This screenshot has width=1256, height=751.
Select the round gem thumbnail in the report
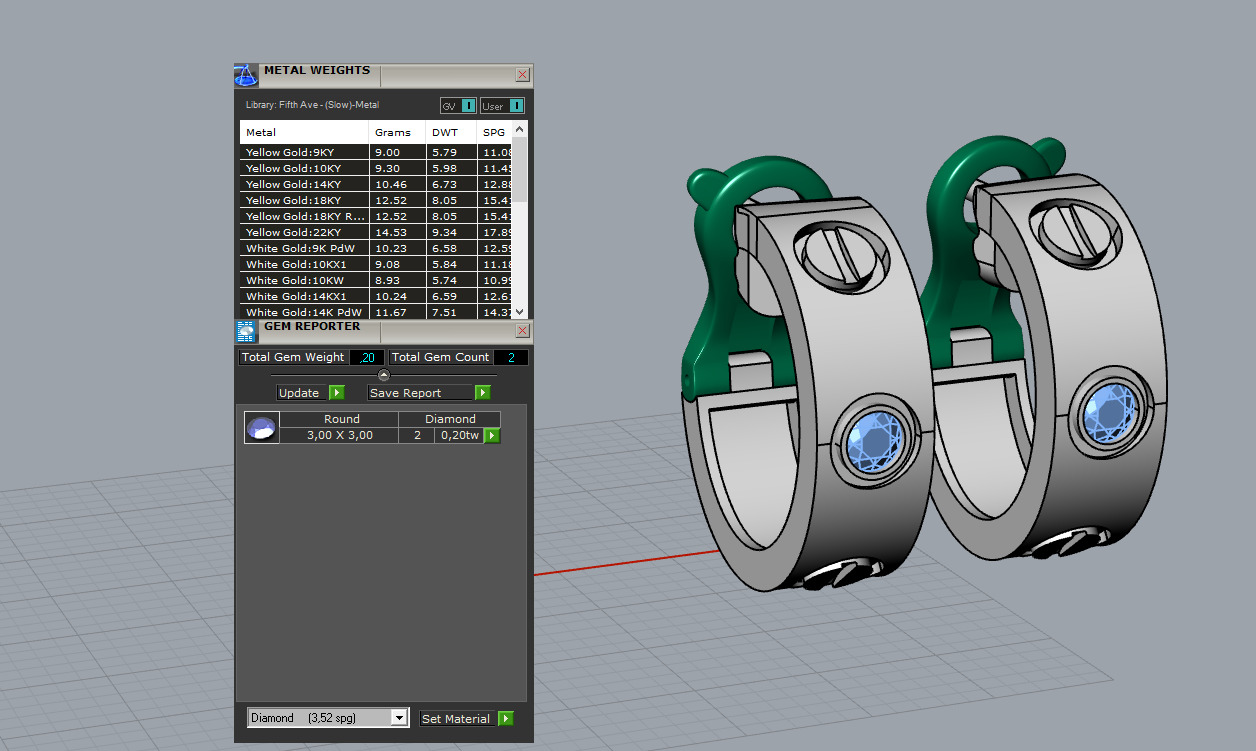click(261, 427)
